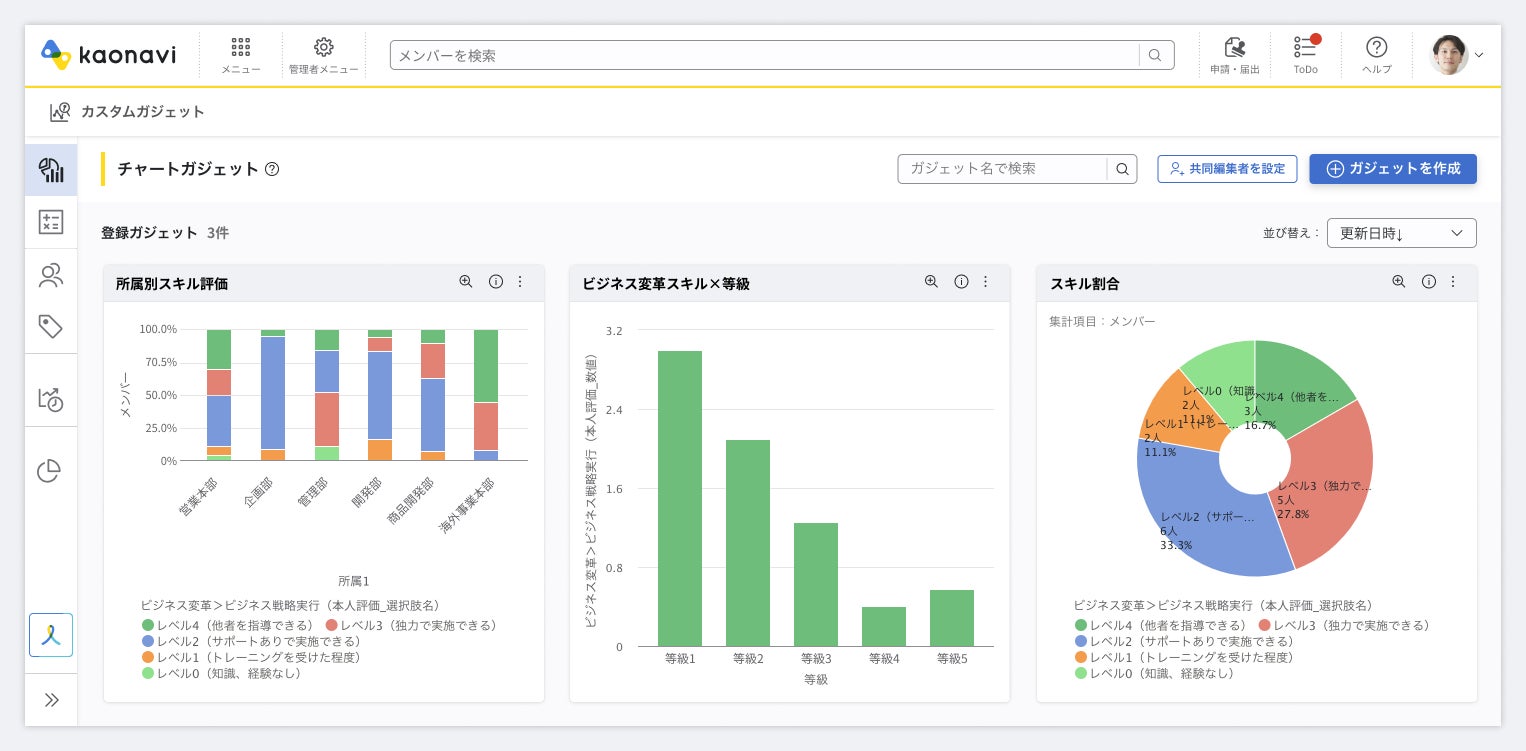Click the ribbon icon in the sidebar
The height and width of the screenshot is (751, 1526).
click(x=51, y=635)
